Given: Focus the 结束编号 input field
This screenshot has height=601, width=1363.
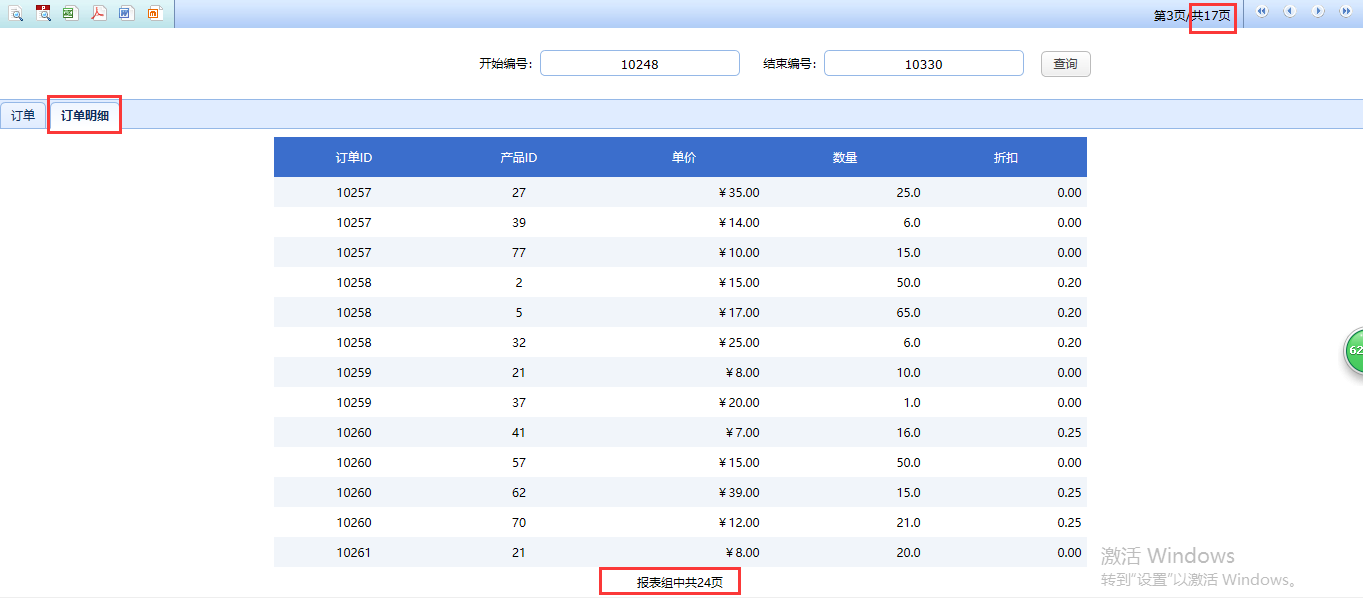Looking at the screenshot, I should coord(923,64).
